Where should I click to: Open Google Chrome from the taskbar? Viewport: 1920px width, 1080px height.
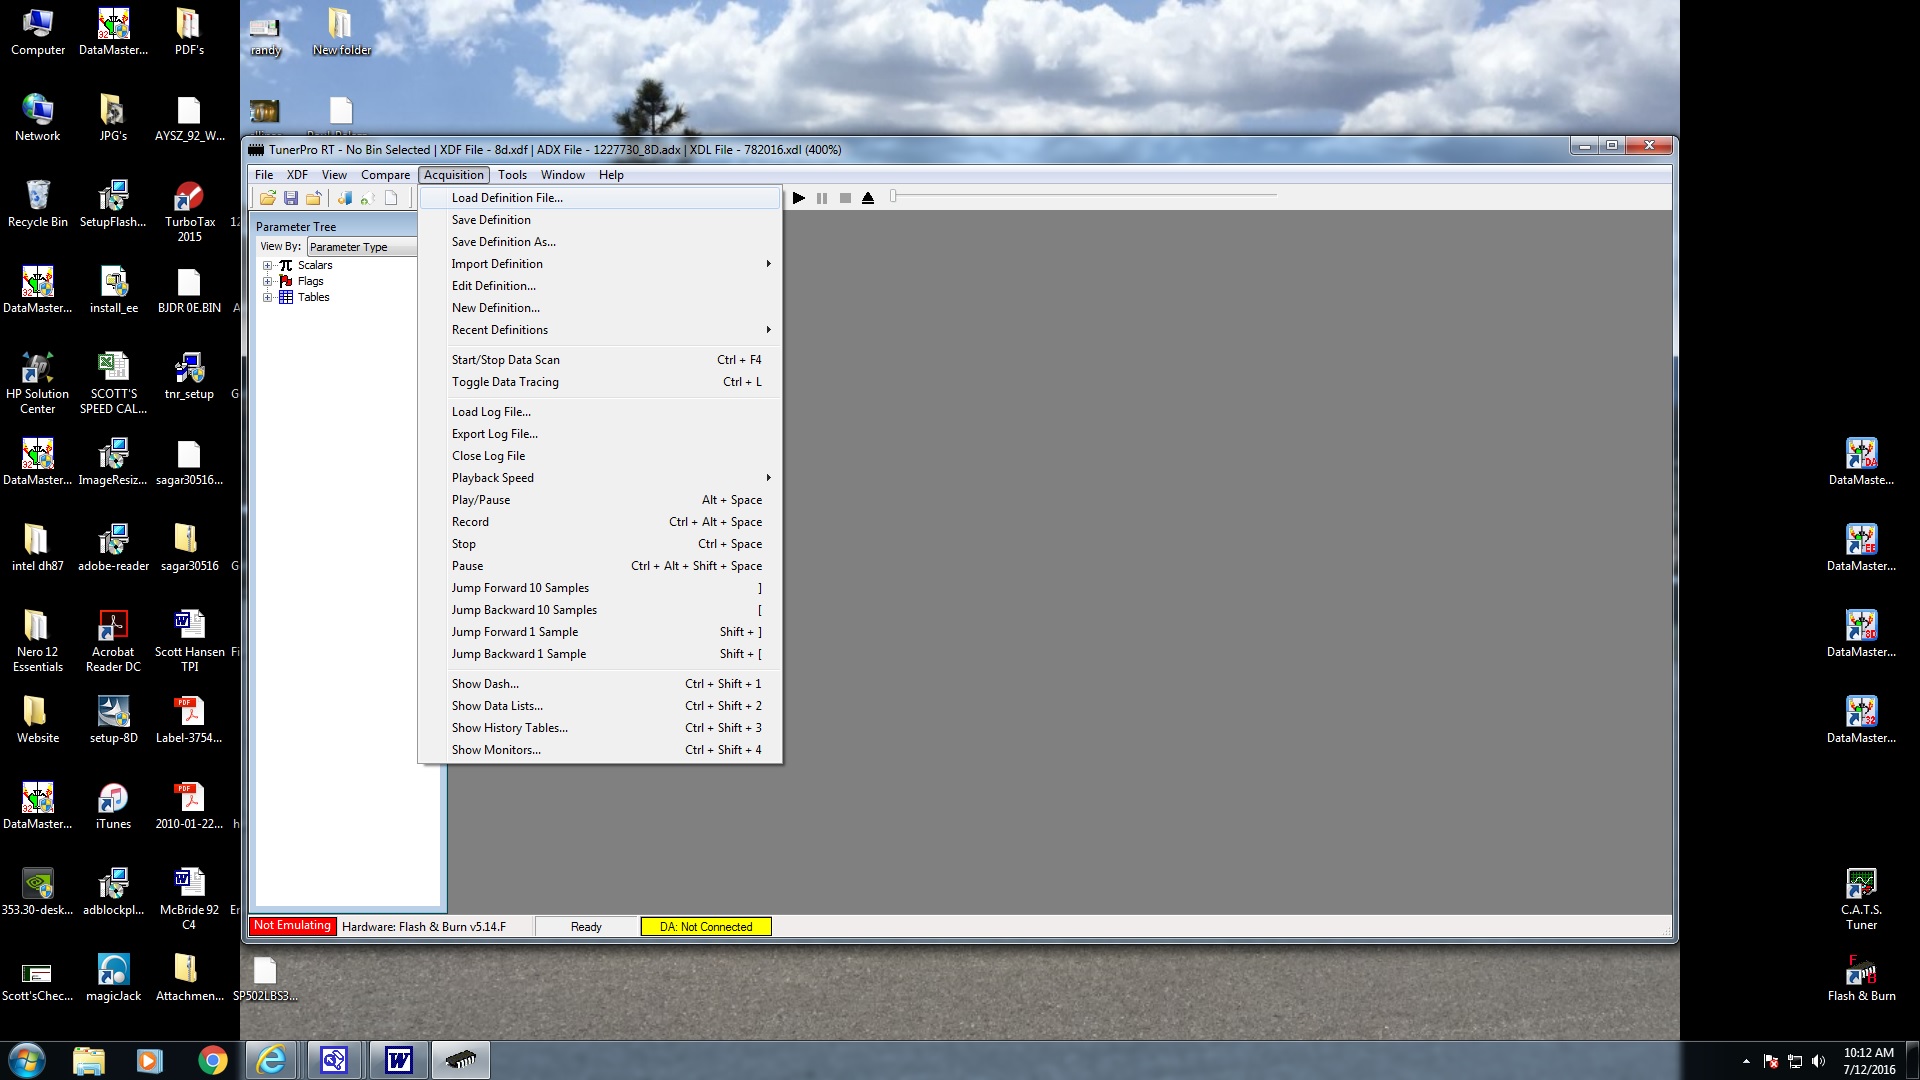(212, 1060)
